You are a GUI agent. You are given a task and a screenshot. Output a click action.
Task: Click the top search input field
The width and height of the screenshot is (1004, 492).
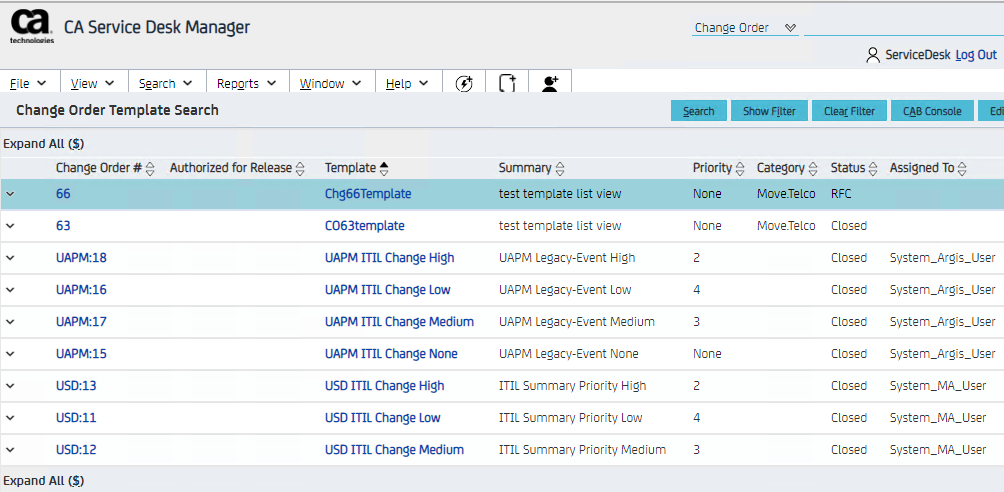pos(903,28)
